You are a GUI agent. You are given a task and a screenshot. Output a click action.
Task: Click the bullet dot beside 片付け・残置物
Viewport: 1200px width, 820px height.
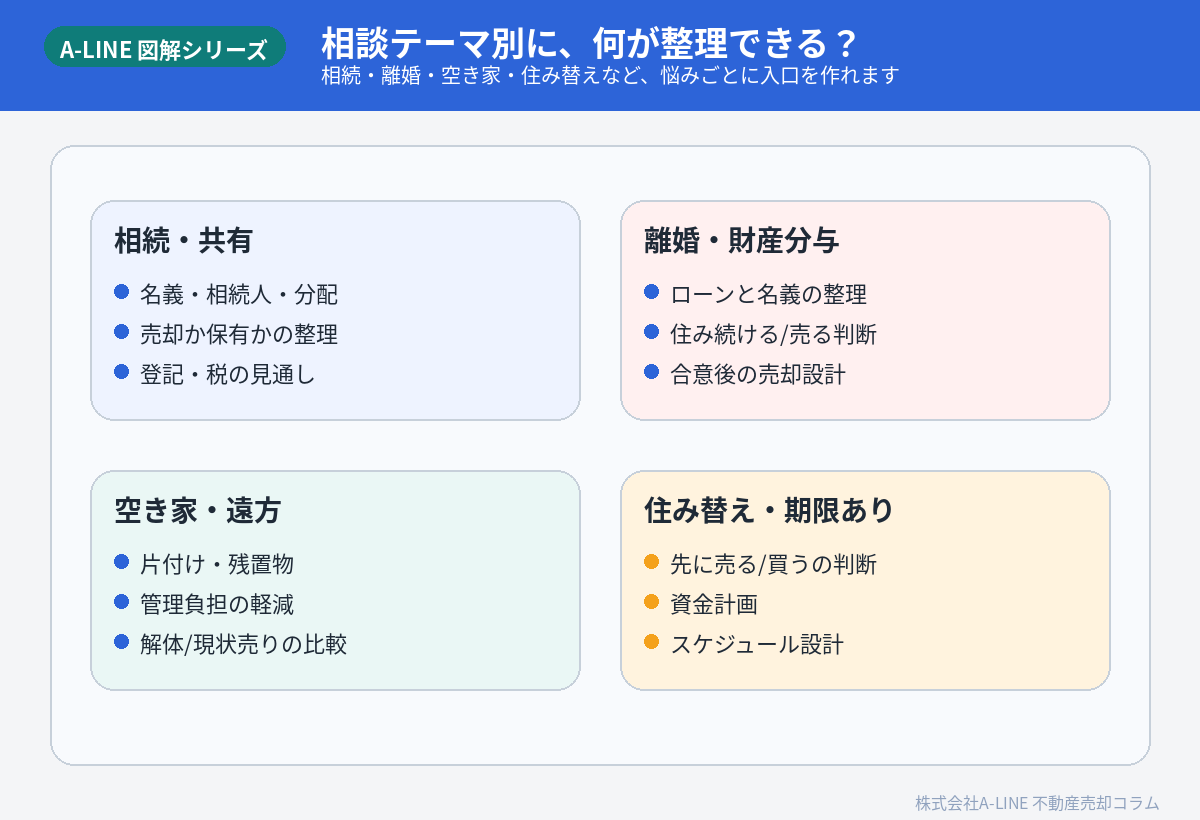coord(122,562)
